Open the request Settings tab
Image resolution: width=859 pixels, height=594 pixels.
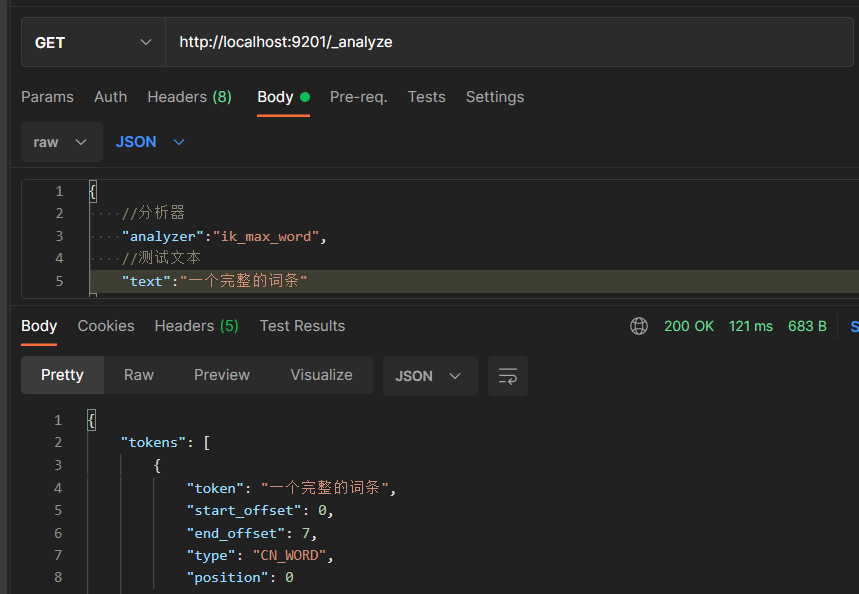pos(495,97)
